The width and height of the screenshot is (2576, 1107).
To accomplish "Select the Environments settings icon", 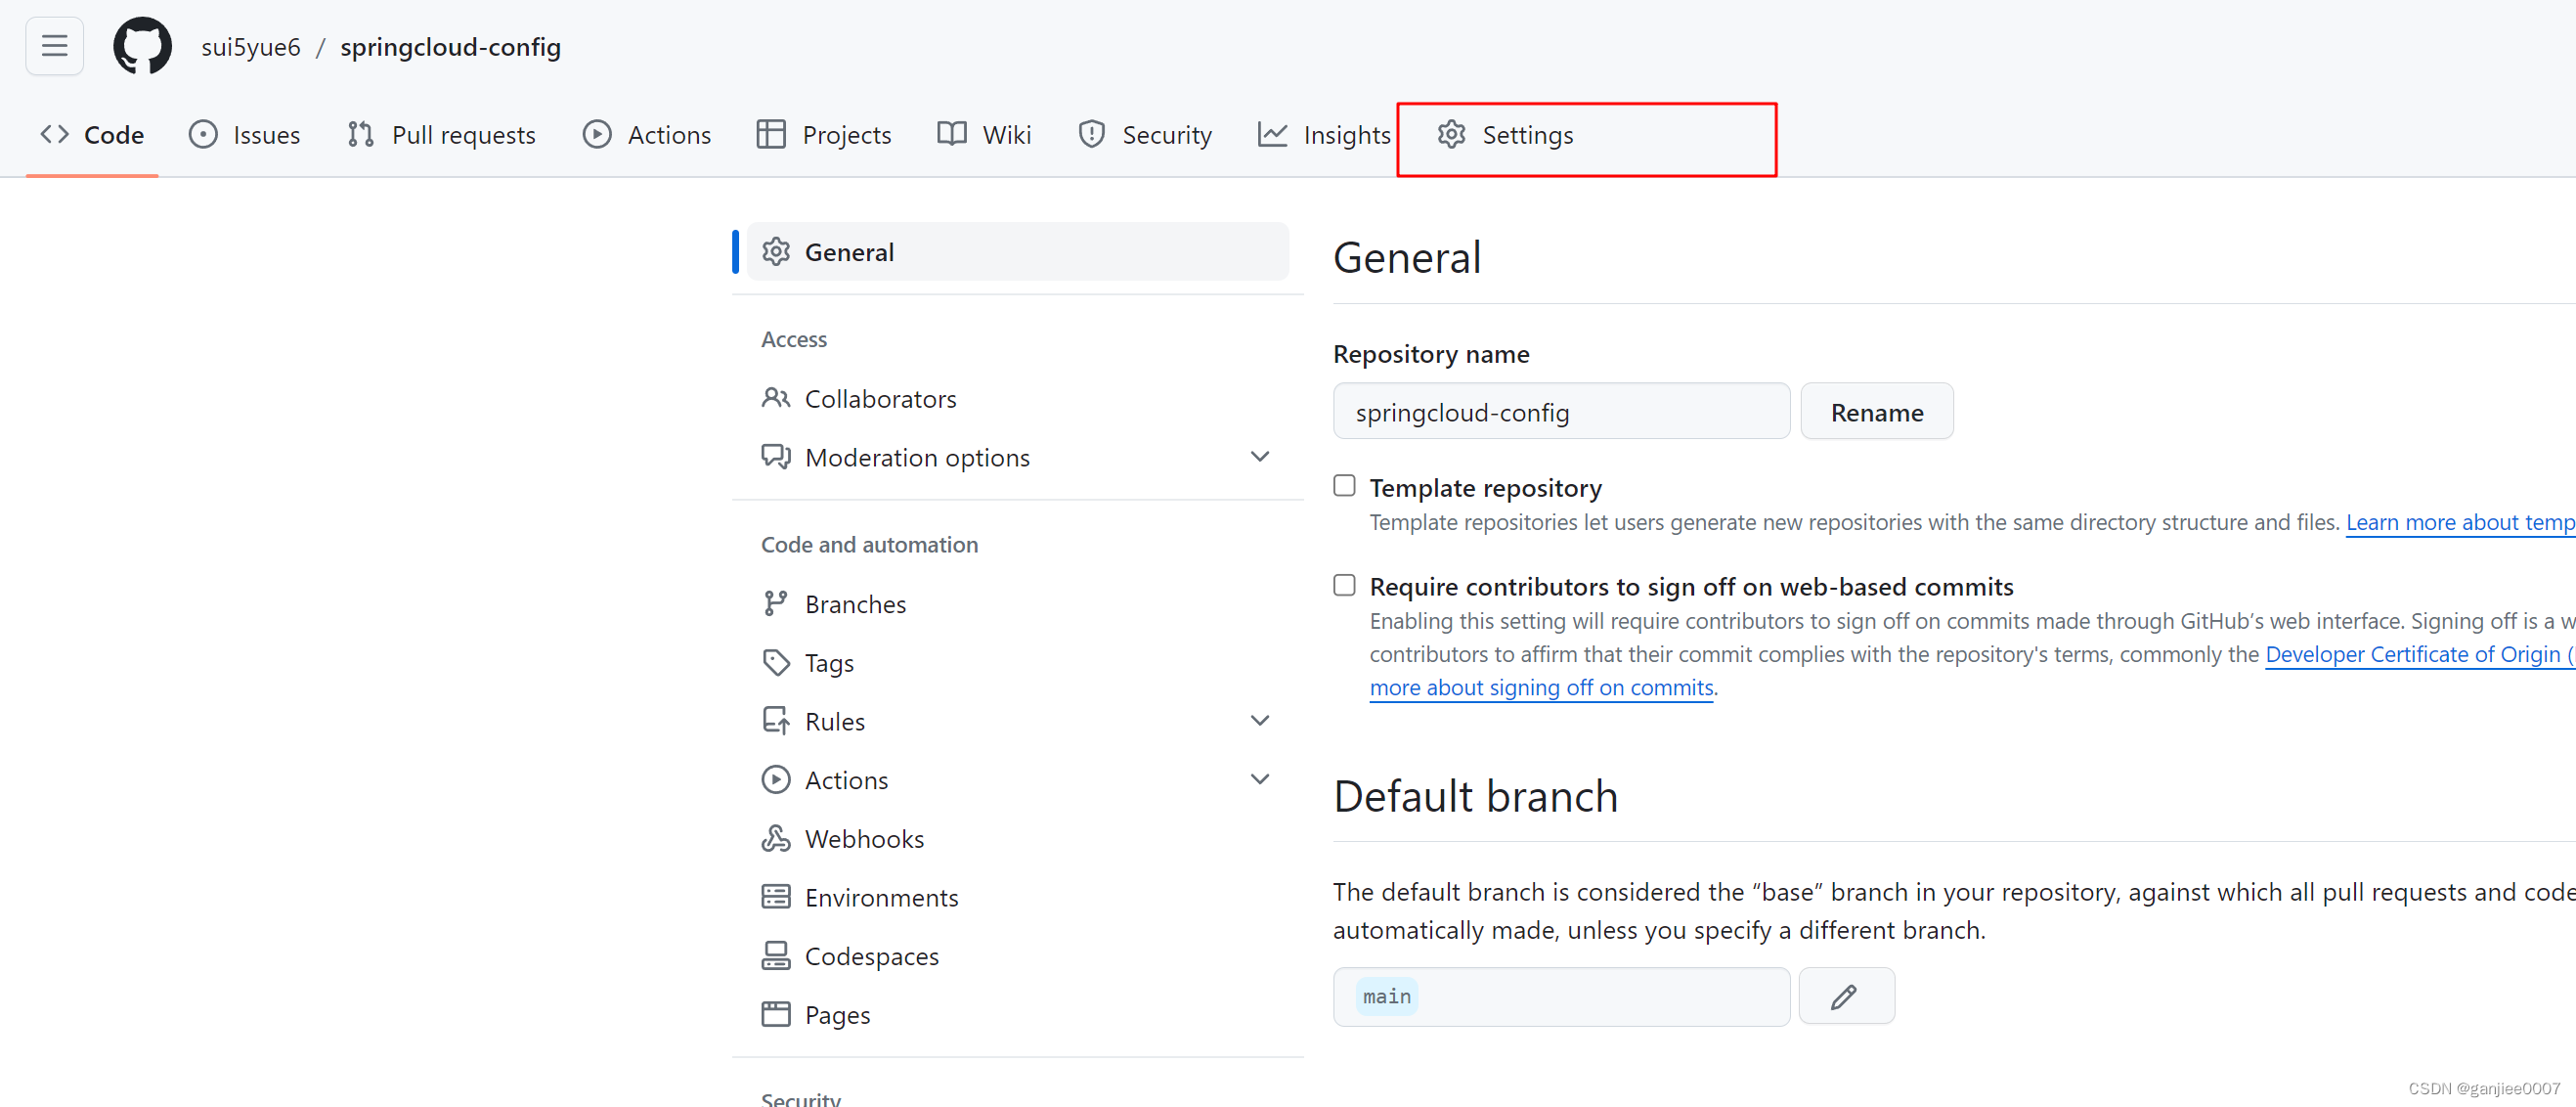I will [776, 896].
